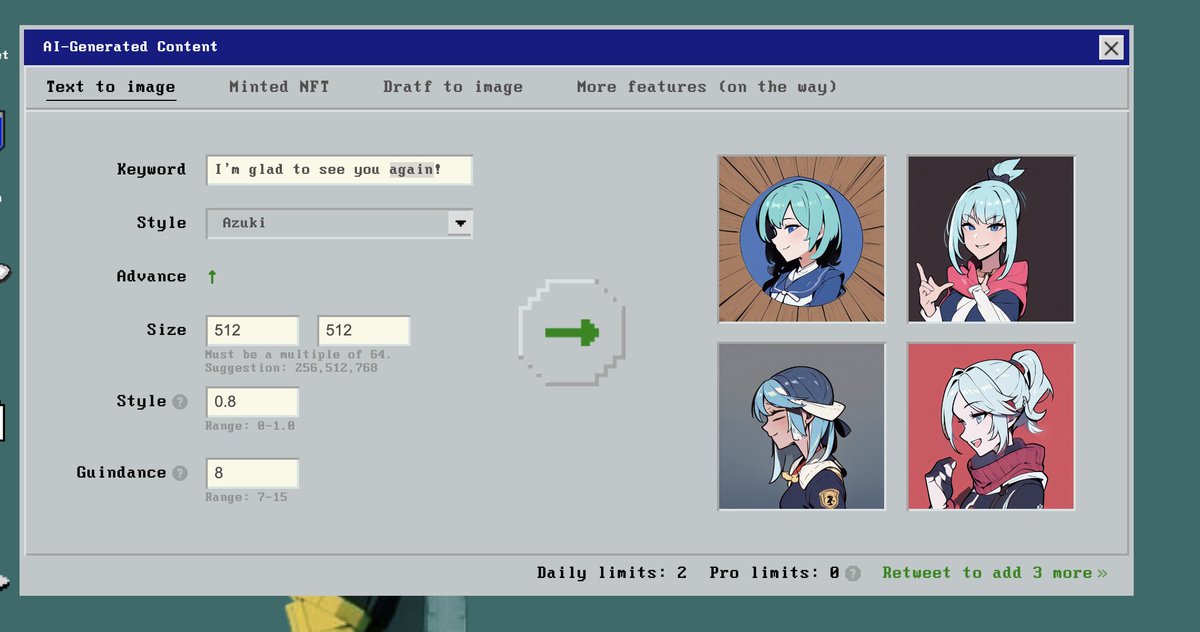The height and width of the screenshot is (632, 1200).
Task: Click the Keyword label
Action: point(151,170)
